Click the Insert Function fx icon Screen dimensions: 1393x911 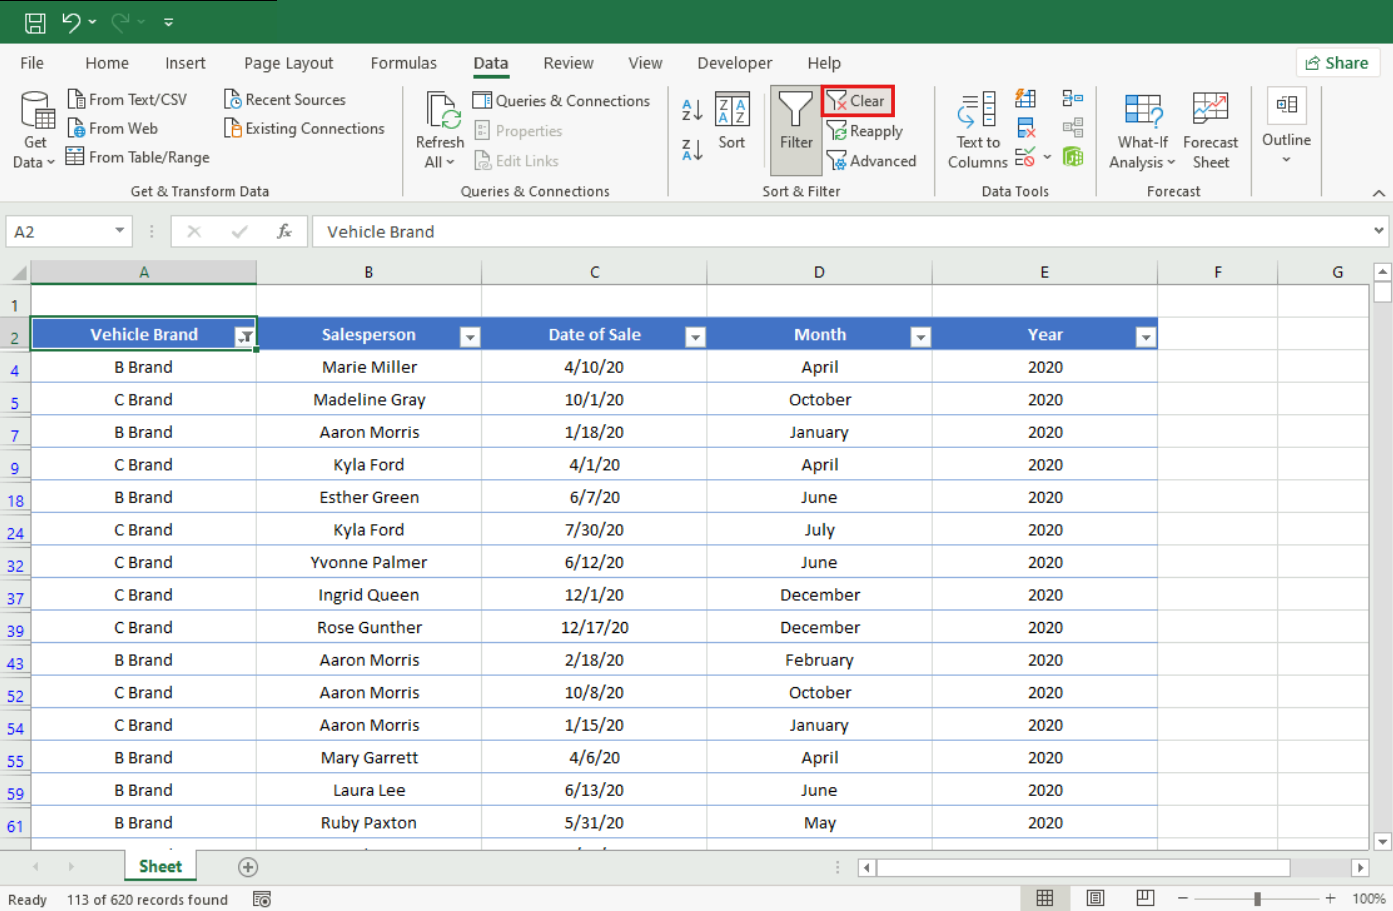284,231
